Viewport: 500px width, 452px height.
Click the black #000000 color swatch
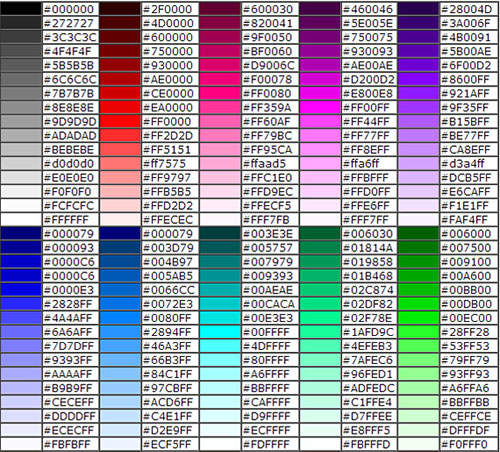coord(21,9)
